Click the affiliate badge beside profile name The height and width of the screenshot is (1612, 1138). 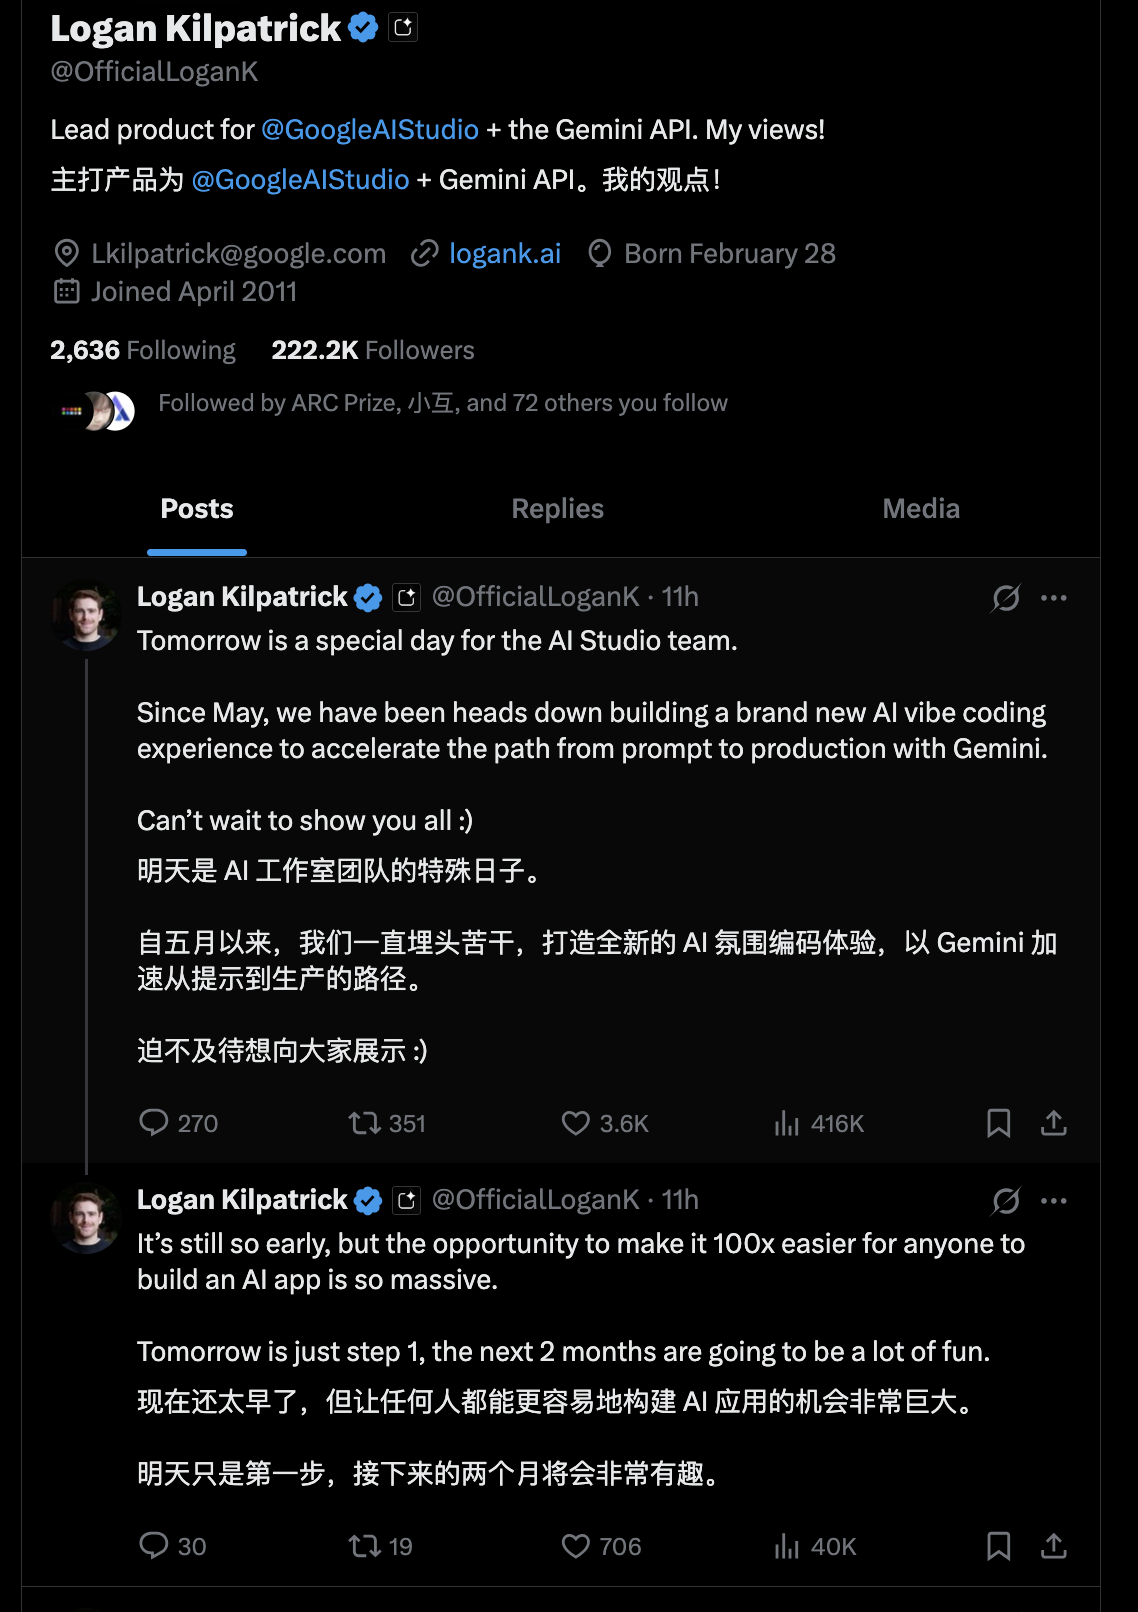point(403,28)
